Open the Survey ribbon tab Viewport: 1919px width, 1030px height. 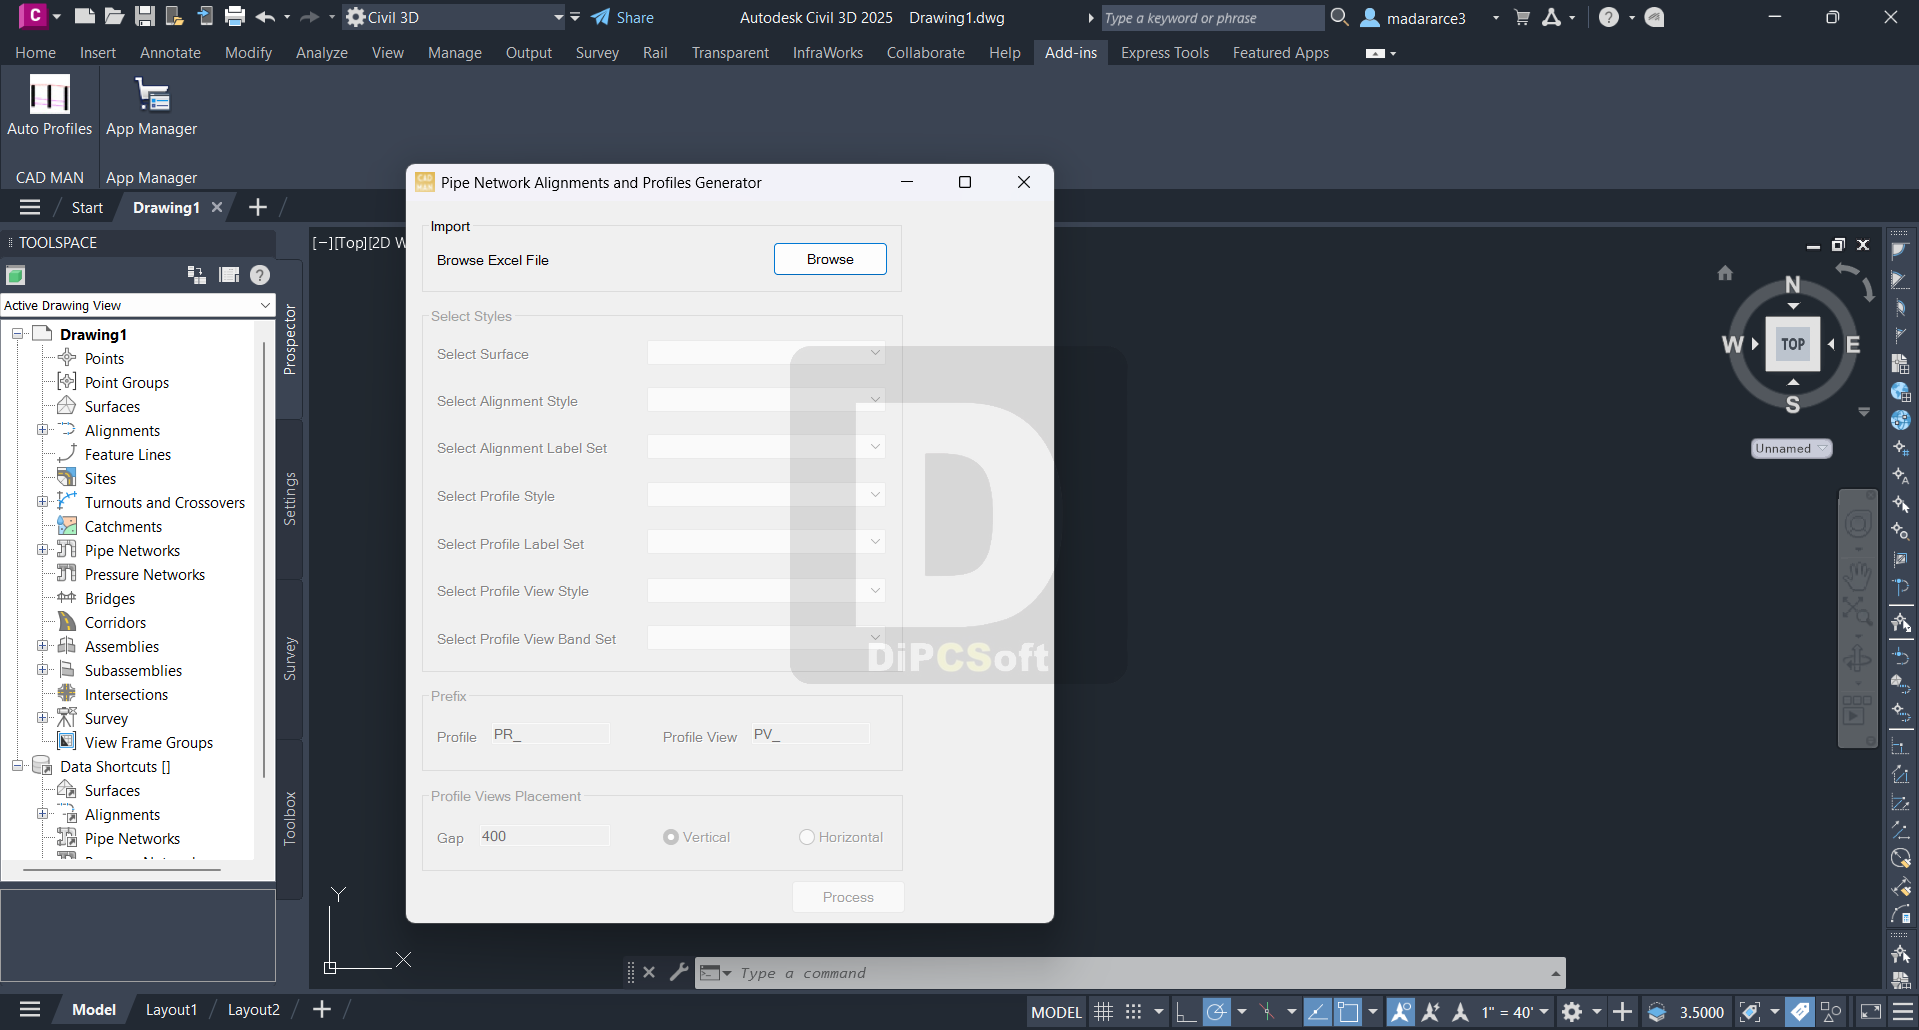pos(597,53)
